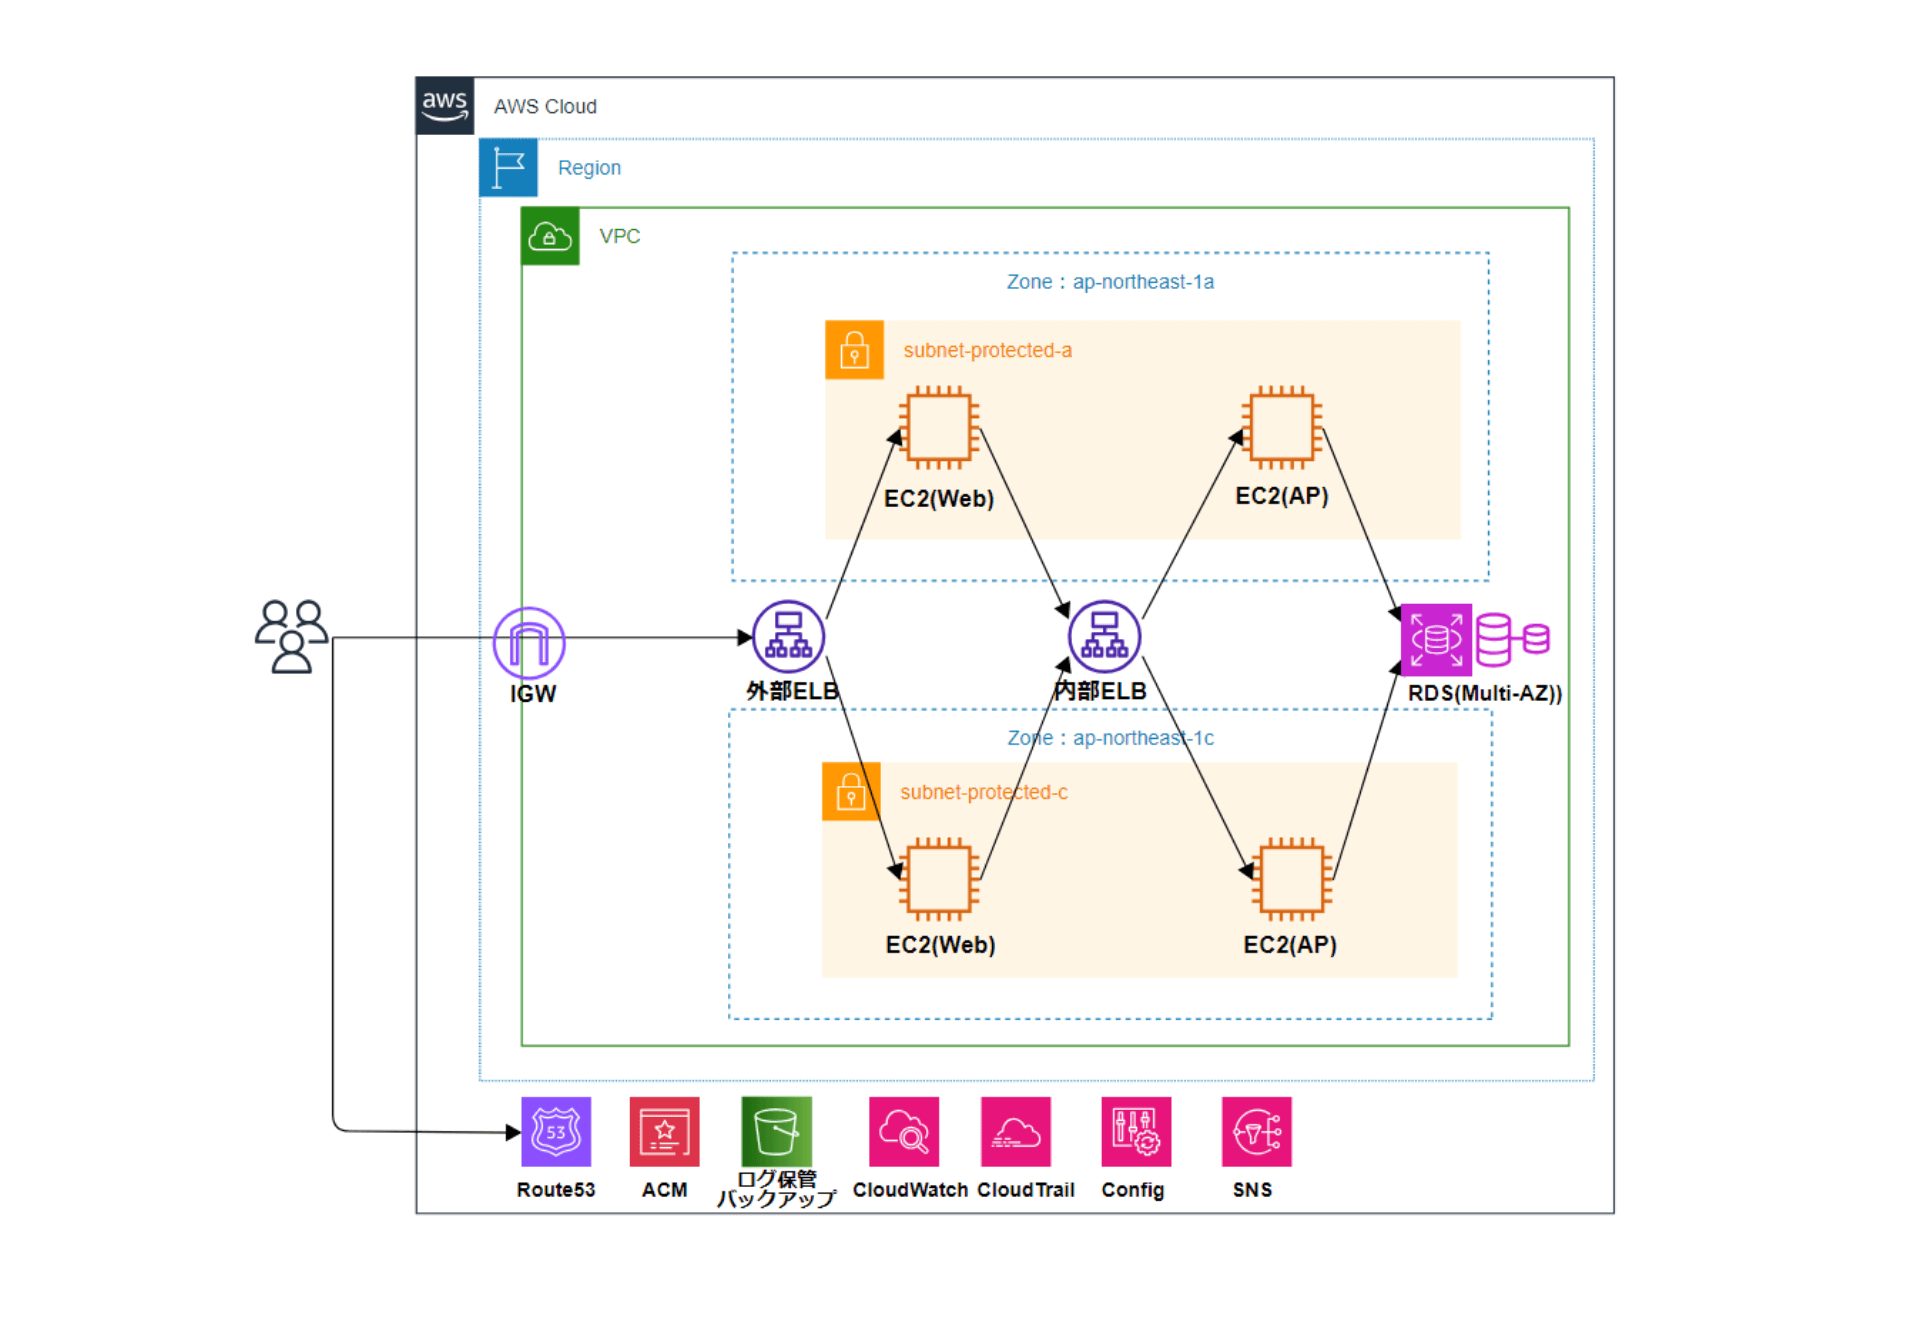
Task: Click the purple RDS Multi-AZ icon
Action: [x=1436, y=640]
